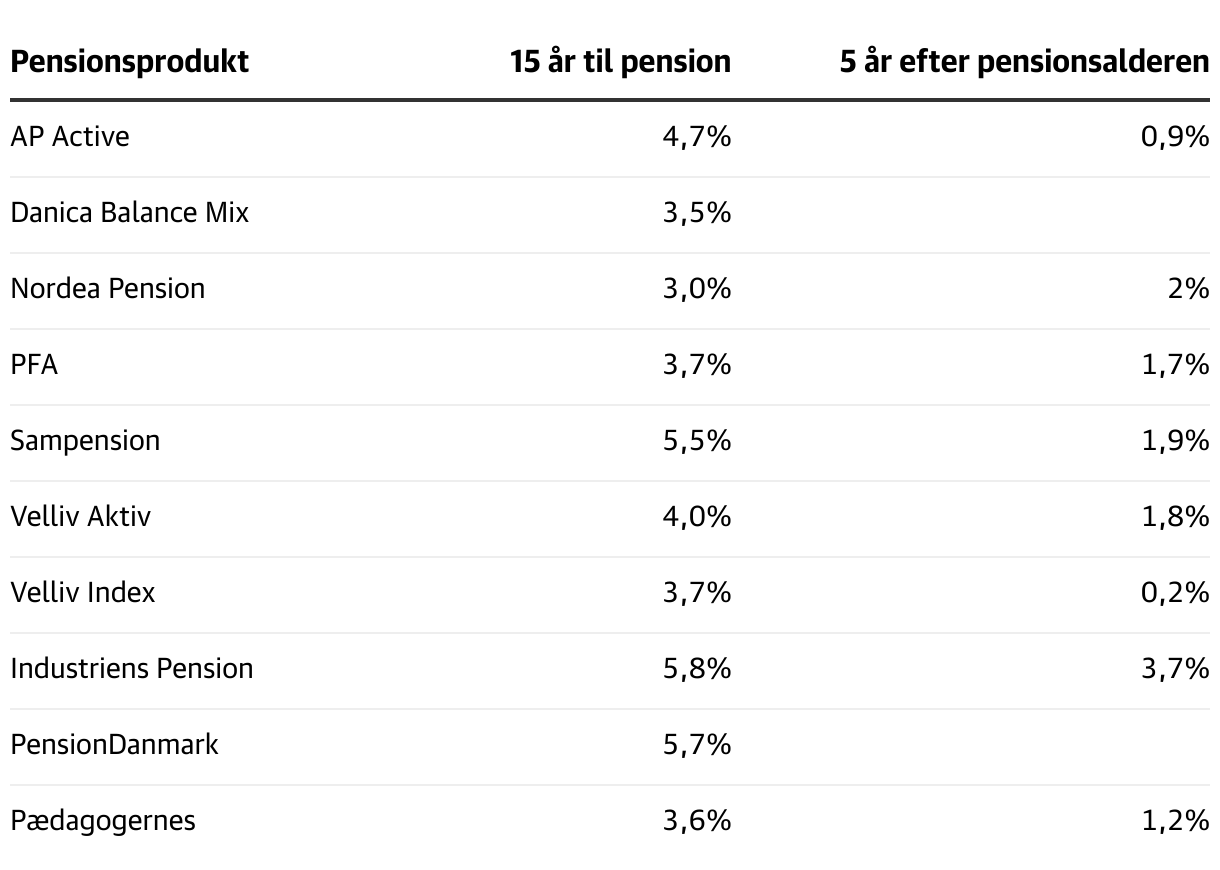Image resolution: width=1220 pixels, height=870 pixels.
Task: Click PensionDanmark's 5,7% value
Action: coord(696,745)
